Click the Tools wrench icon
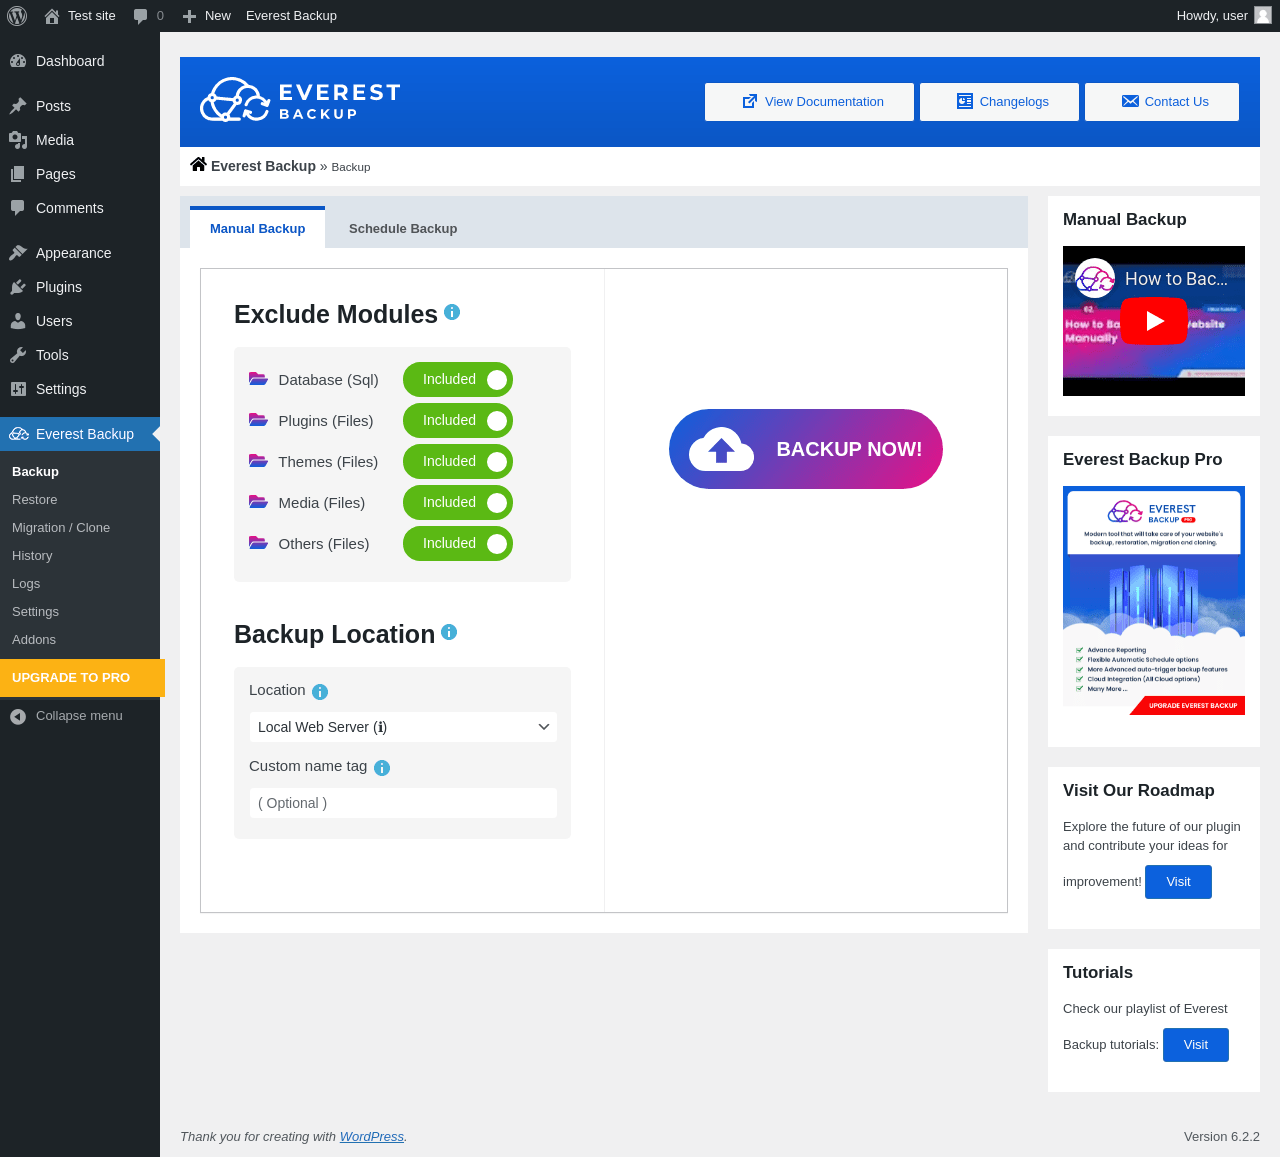 pyautogui.click(x=18, y=355)
